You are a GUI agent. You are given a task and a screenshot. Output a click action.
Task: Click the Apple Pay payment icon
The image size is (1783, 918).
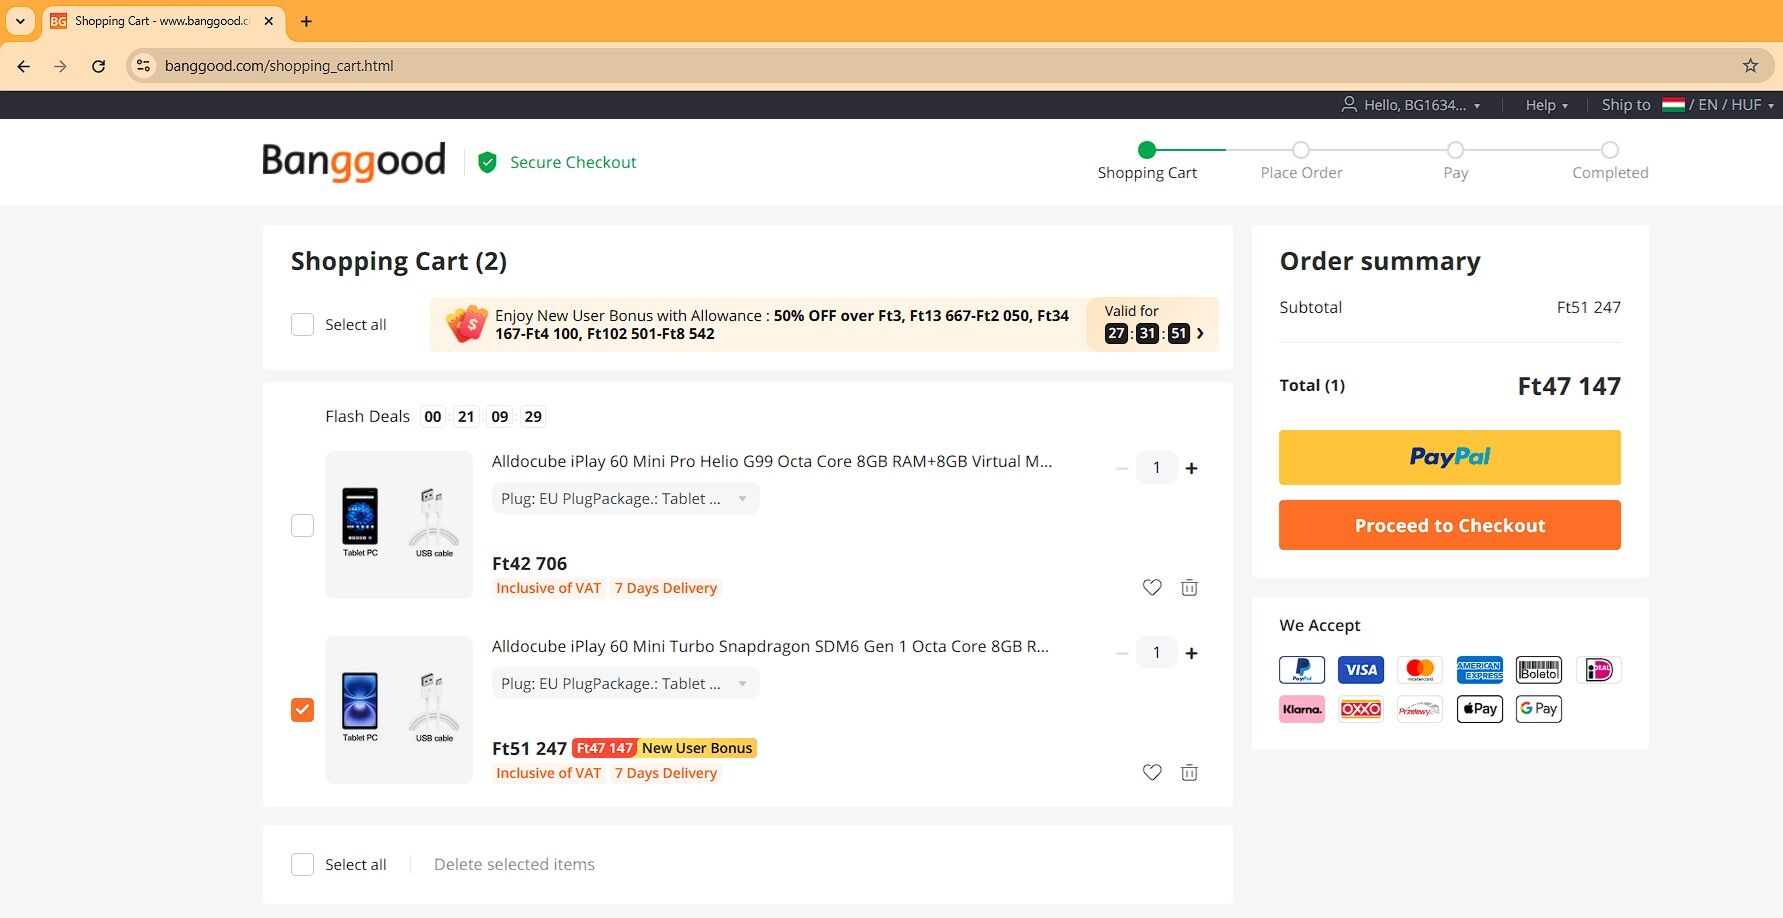click(1480, 709)
